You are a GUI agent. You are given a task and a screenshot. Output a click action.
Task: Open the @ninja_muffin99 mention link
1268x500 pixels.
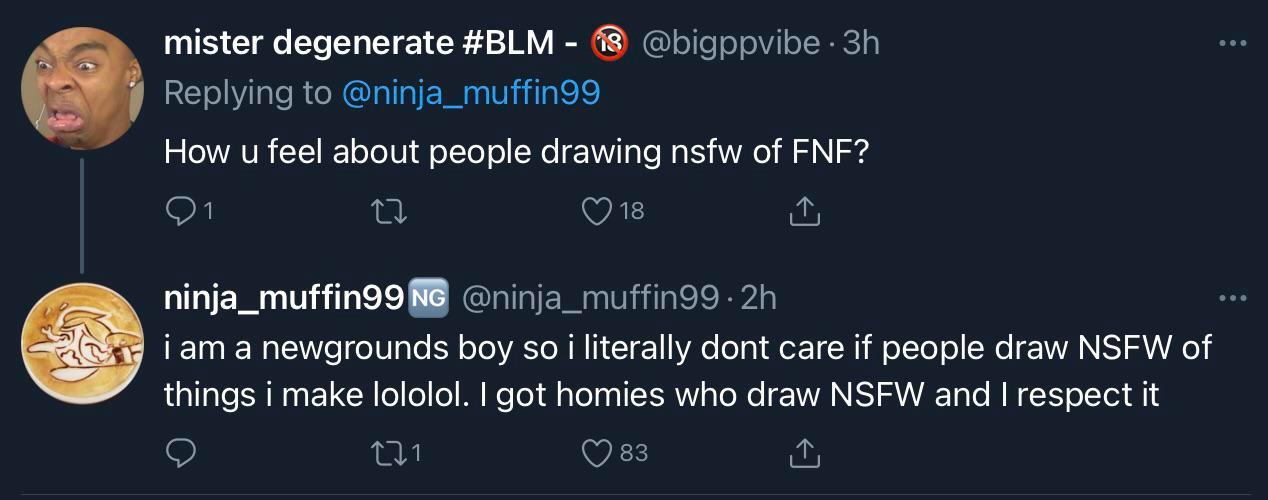[471, 93]
